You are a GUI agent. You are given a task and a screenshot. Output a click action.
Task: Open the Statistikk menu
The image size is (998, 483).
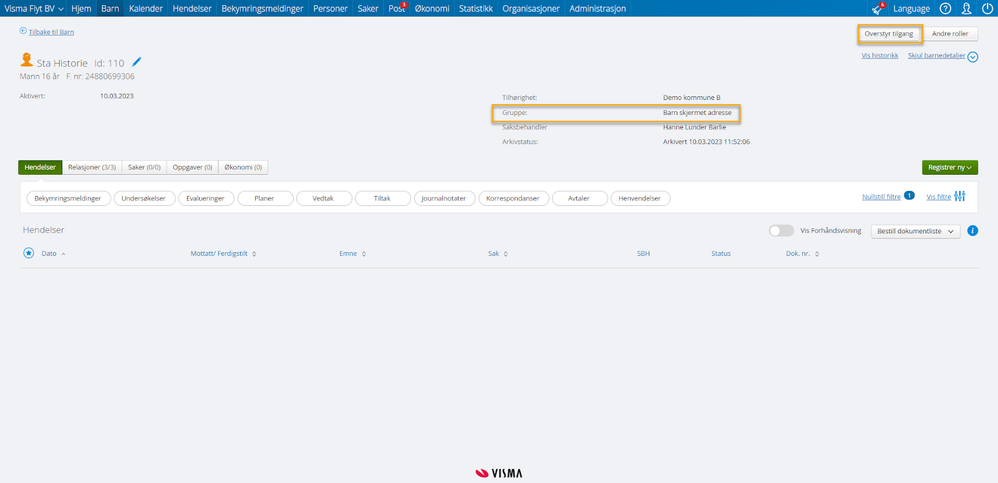coord(476,9)
